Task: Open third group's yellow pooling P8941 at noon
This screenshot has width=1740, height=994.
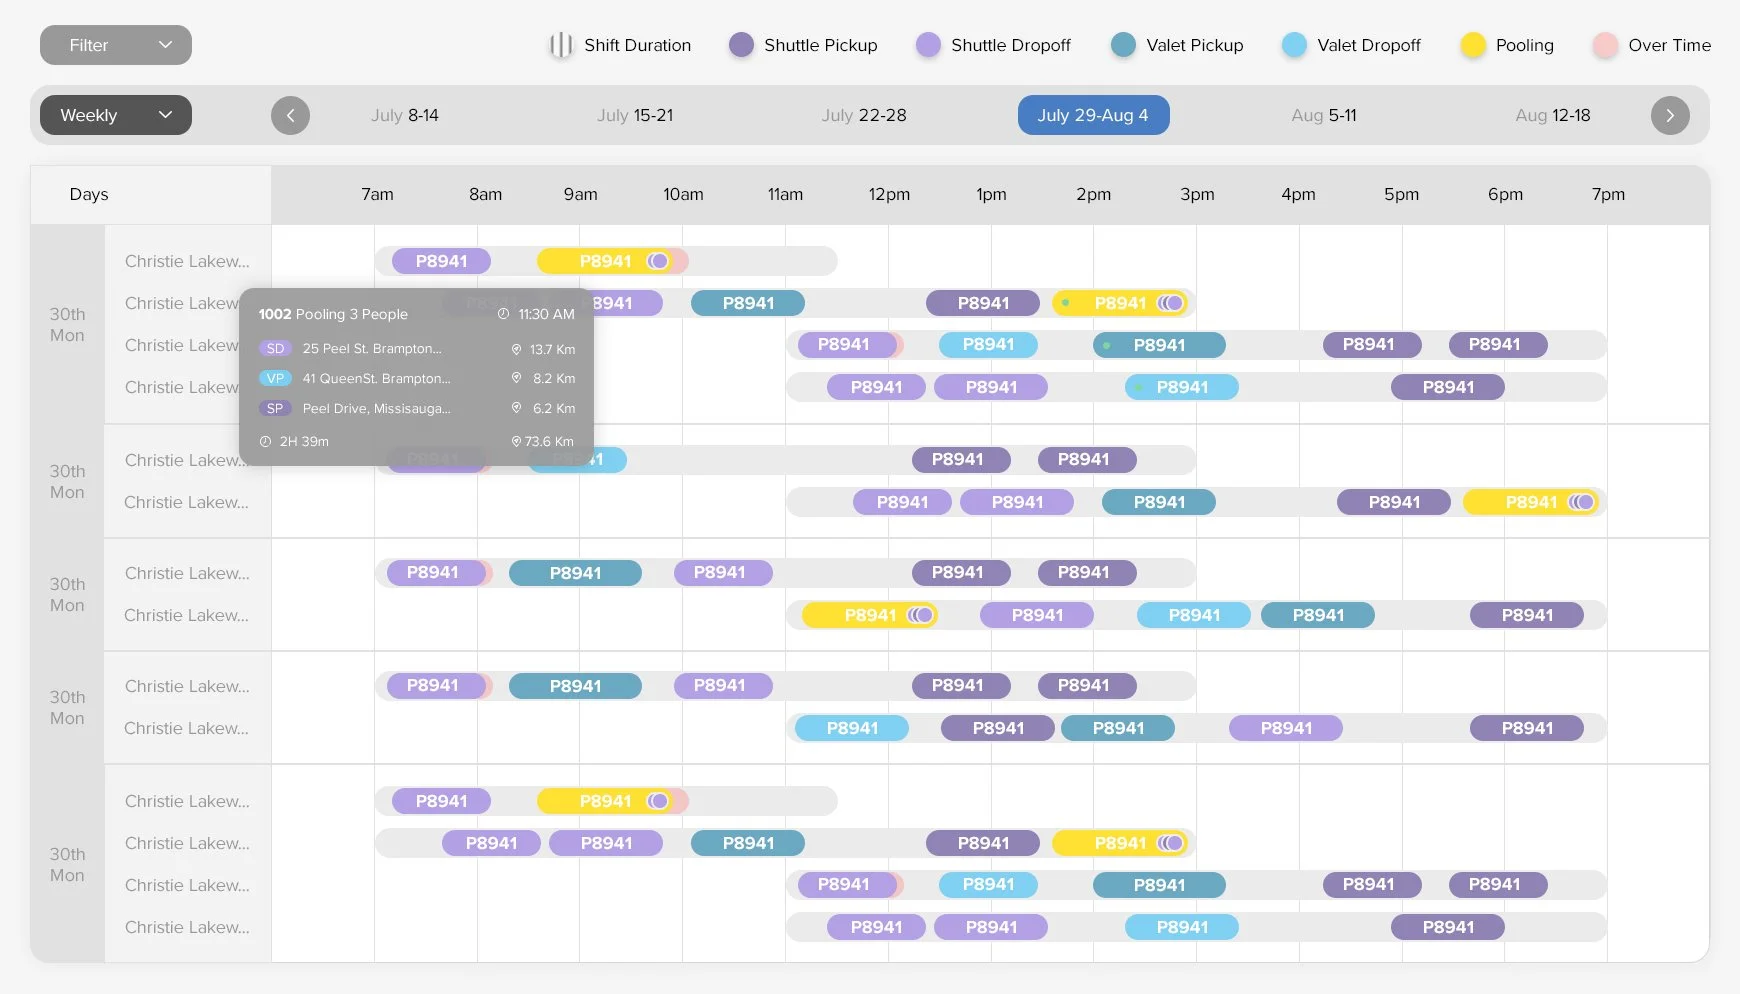Action: (870, 615)
